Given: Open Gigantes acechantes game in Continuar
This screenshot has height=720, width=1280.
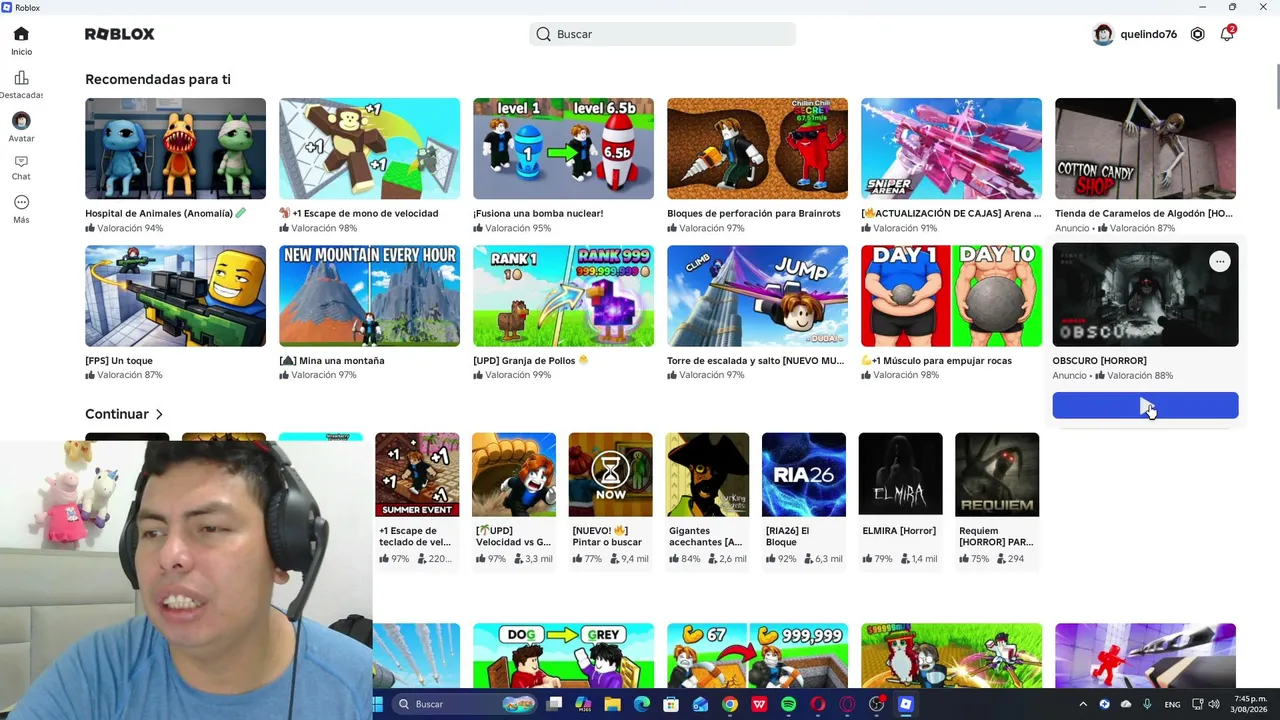Looking at the screenshot, I should coord(707,475).
